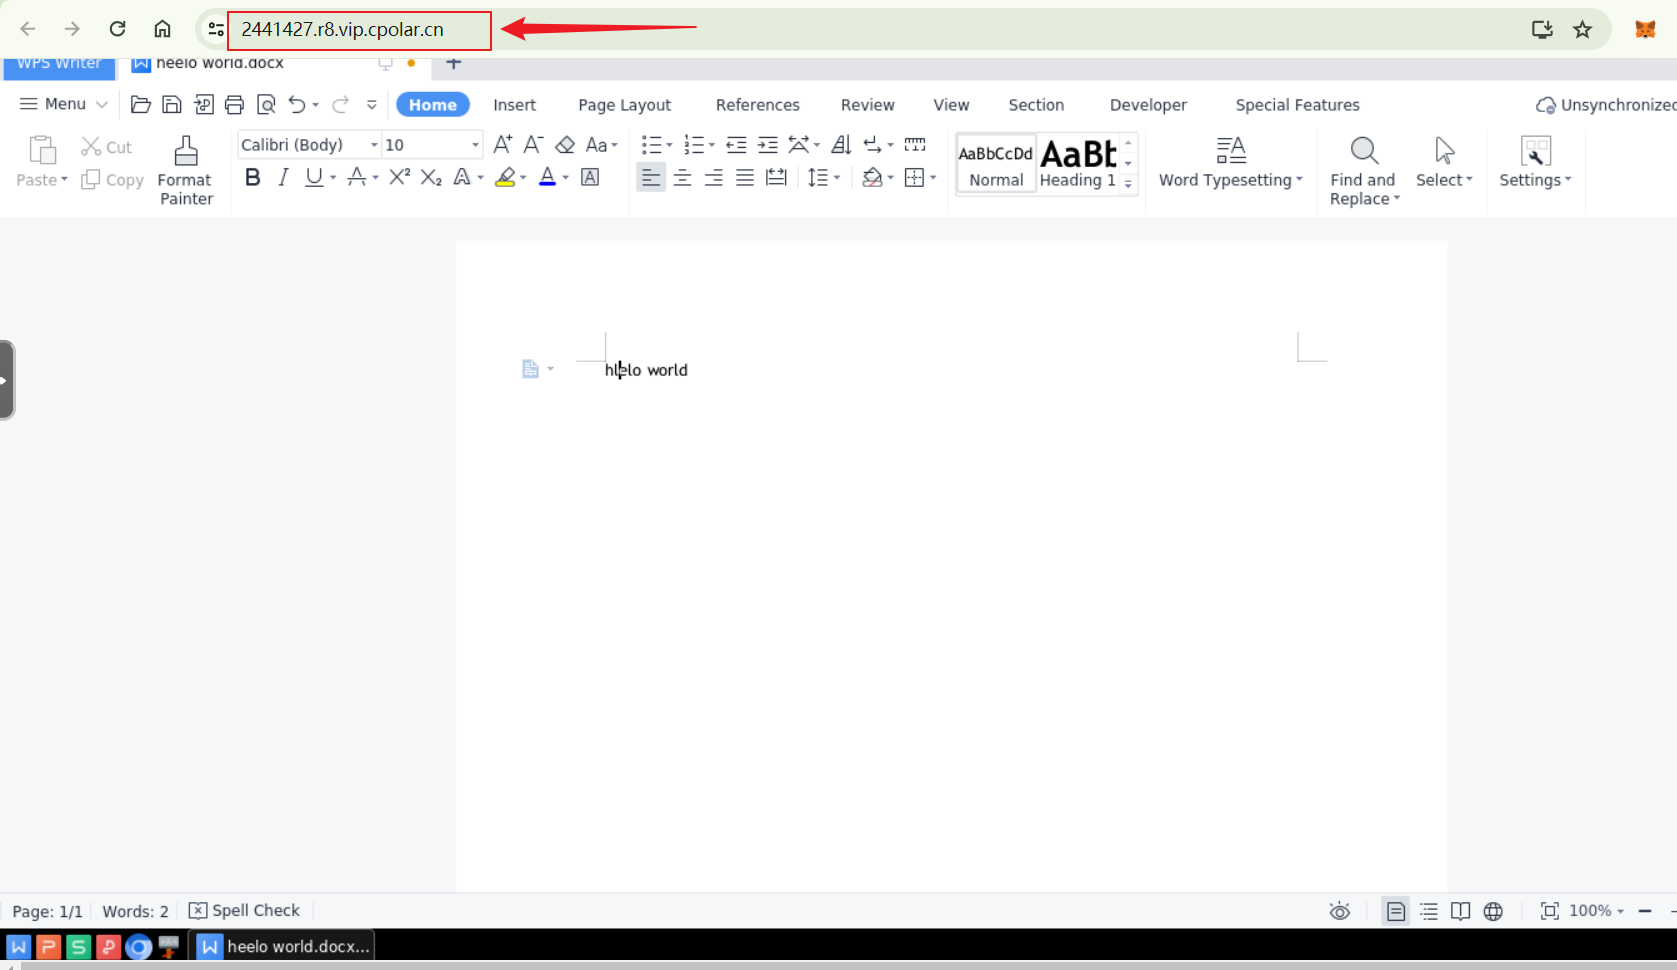The width and height of the screenshot is (1677, 970).
Task: Click the Clear Formatting eraser icon
Action: click(x=565, y=145)
